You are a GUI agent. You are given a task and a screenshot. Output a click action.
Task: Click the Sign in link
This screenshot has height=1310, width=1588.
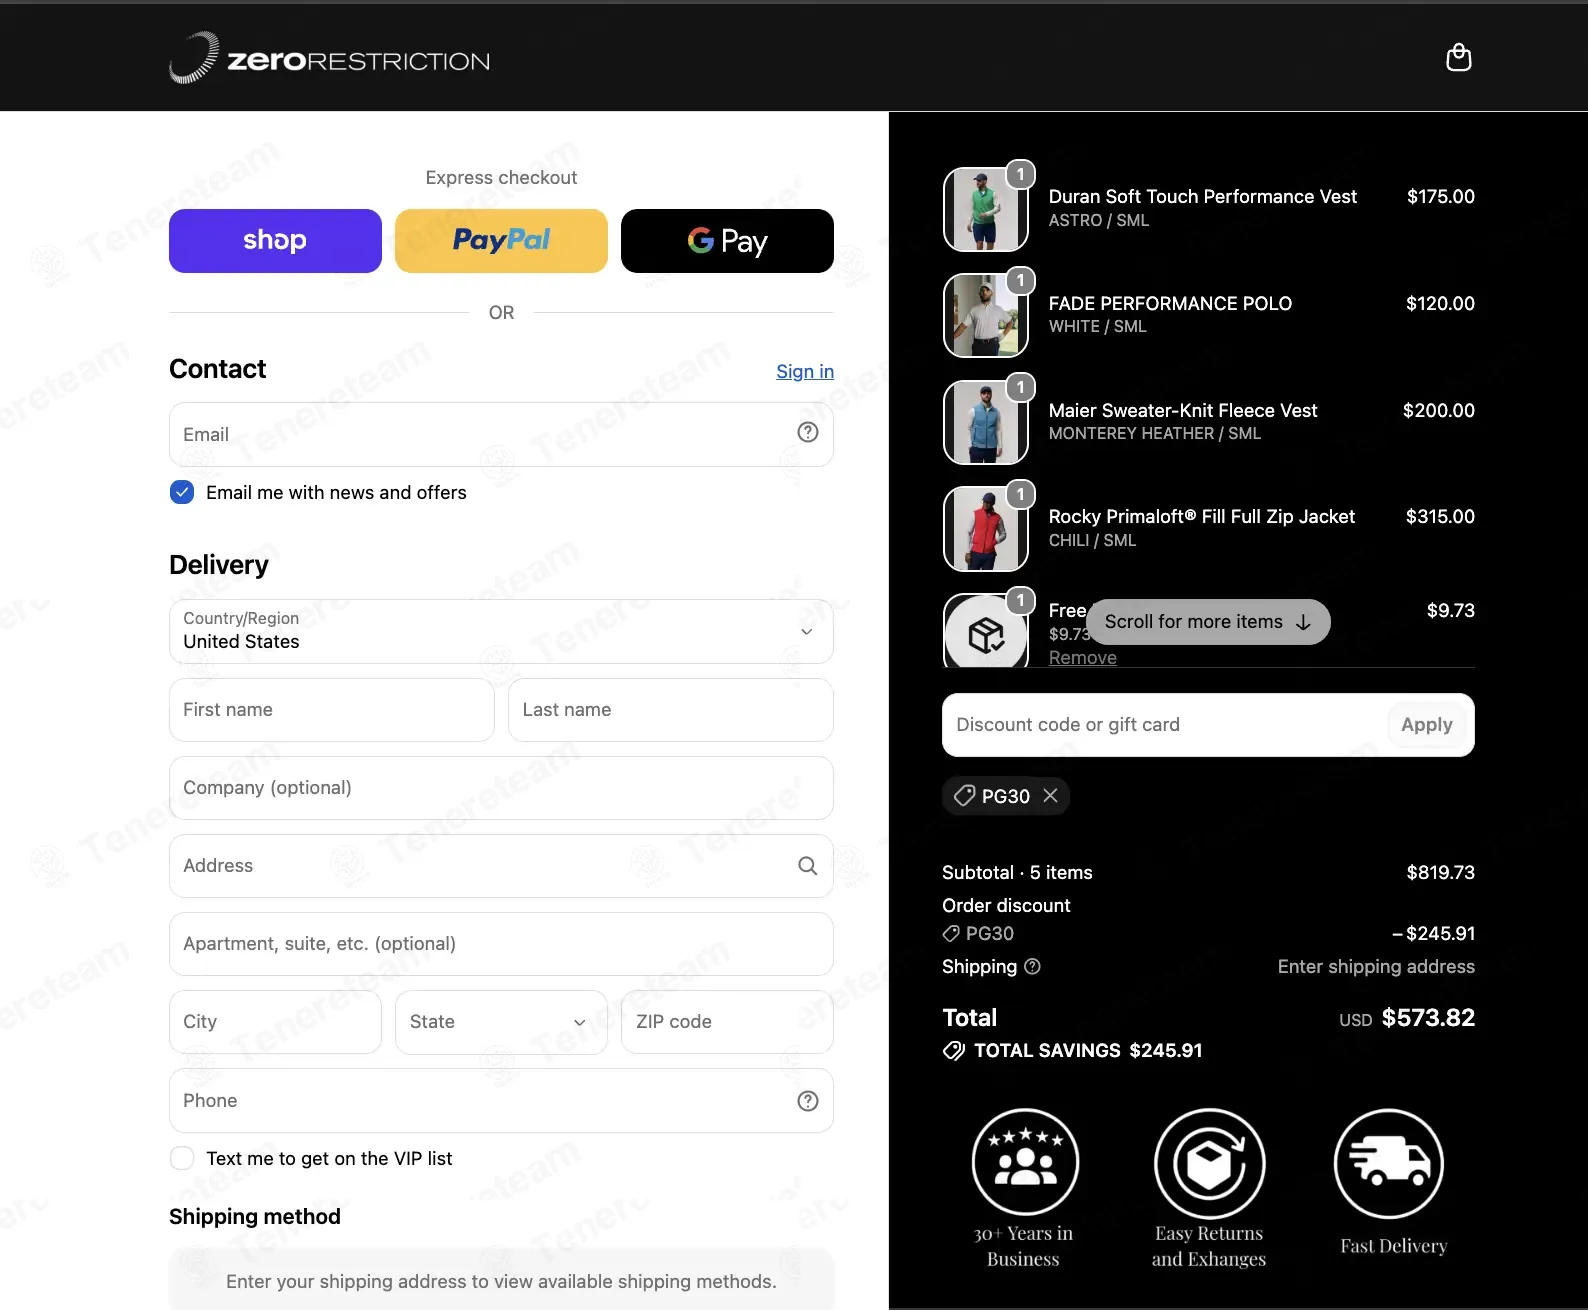point(805,371)
